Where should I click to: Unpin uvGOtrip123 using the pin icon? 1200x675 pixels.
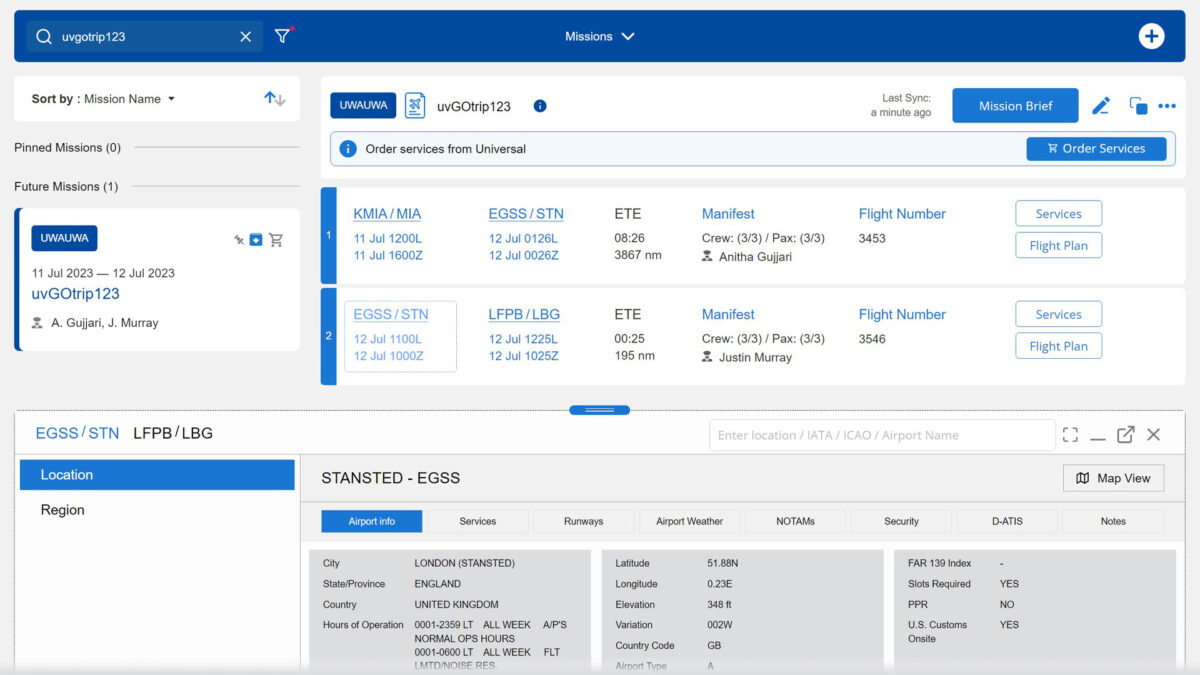point(239,240)
